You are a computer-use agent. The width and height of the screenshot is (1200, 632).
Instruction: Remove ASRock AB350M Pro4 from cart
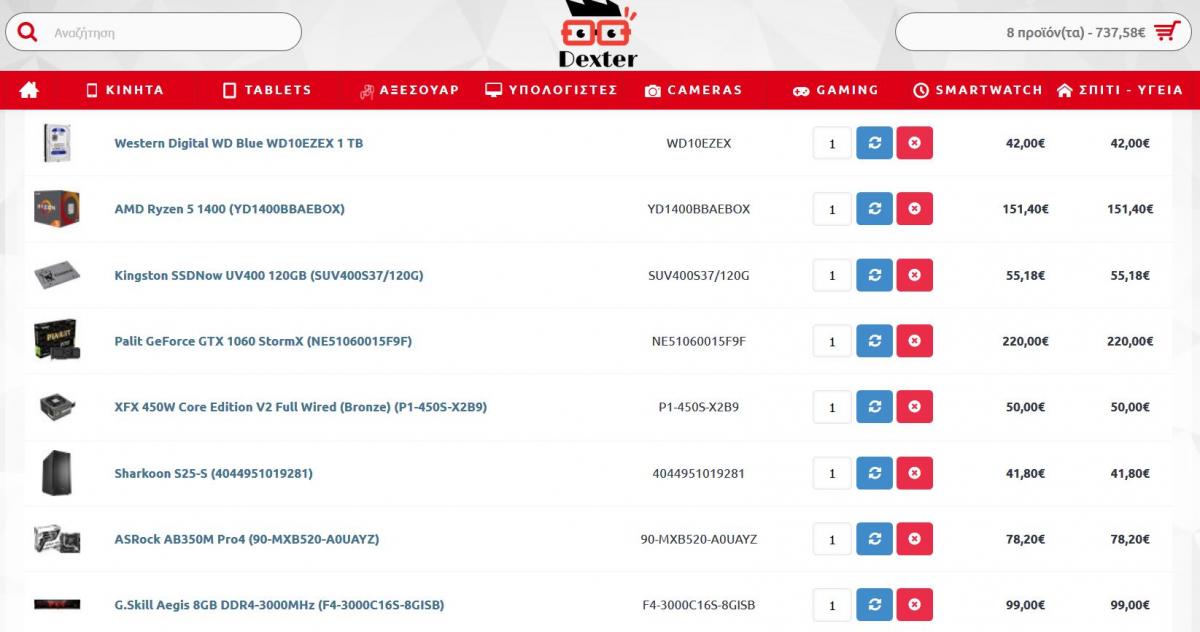pyautogui.click(x=914, y=539)
